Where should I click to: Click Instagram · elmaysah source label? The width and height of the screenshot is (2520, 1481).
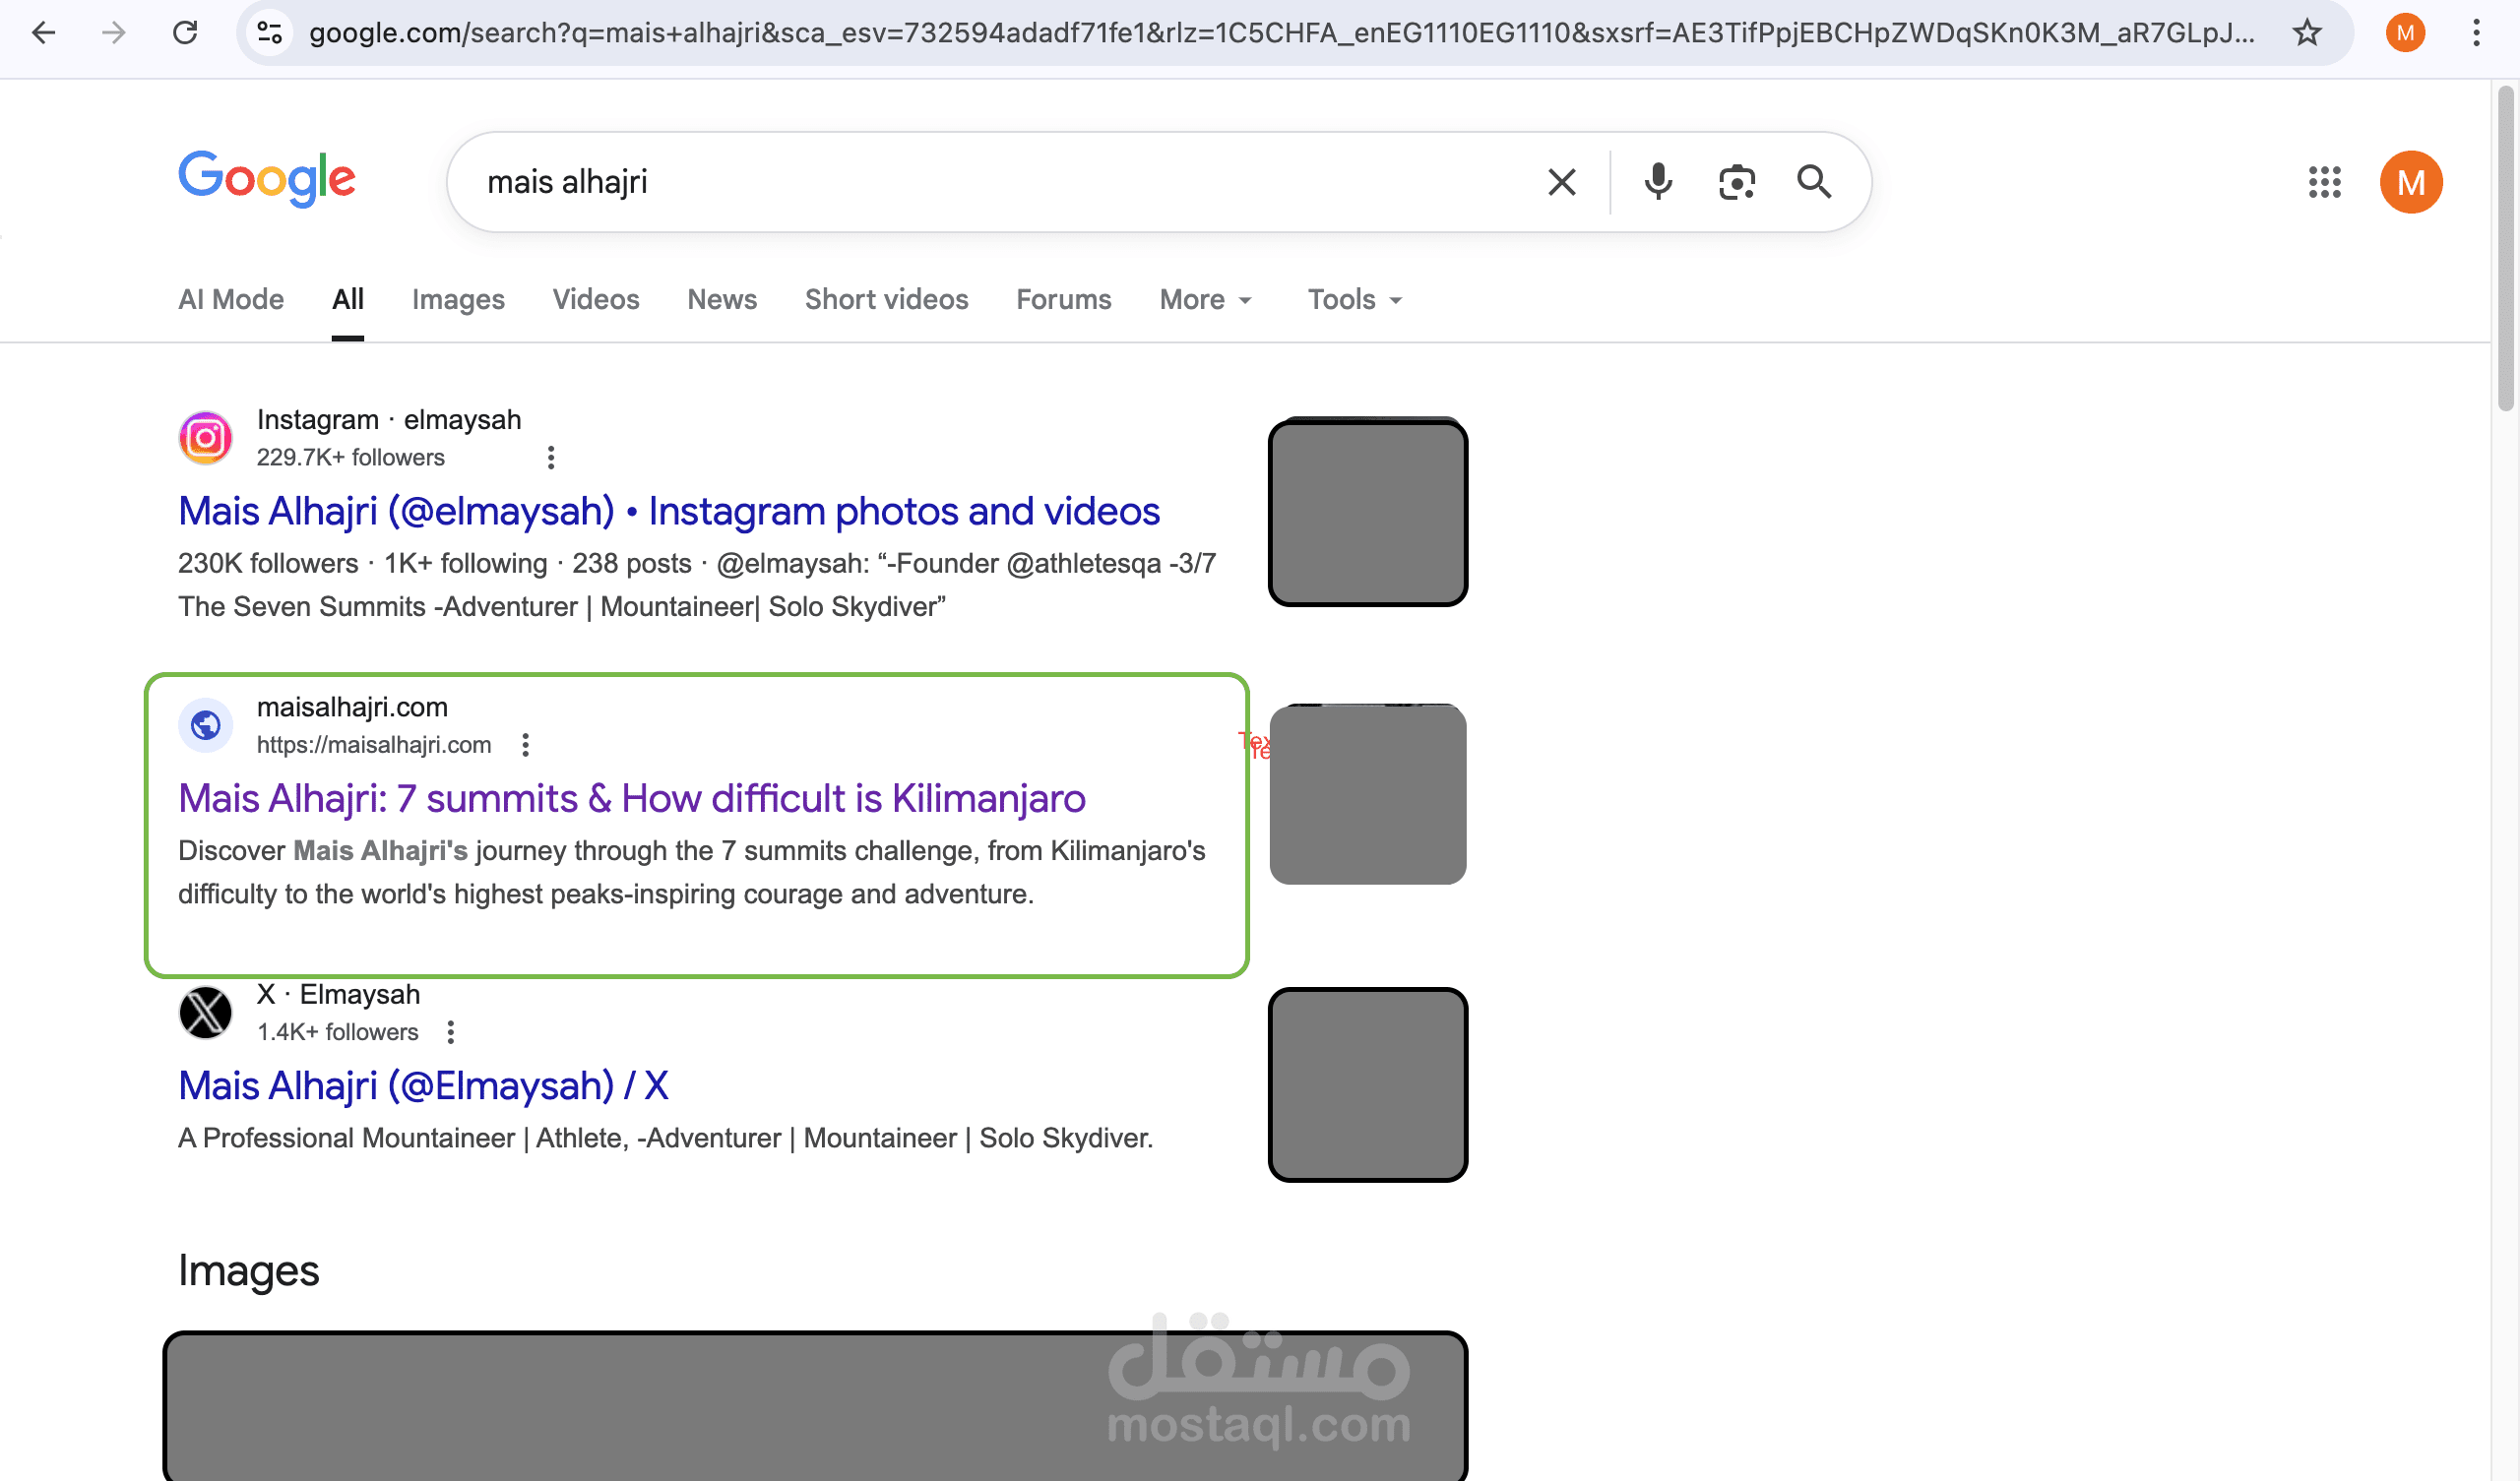pos(389,420)
